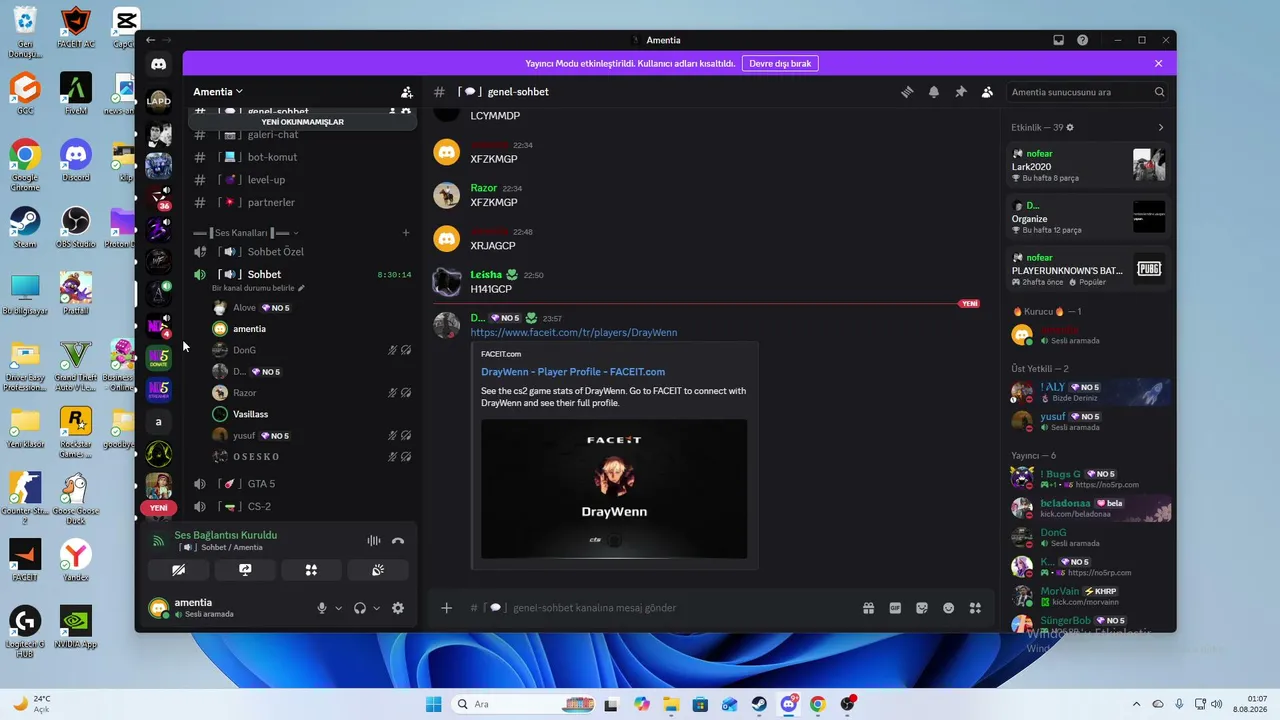Show hidden system tray icons chevron
This screenshot has height=720, width=1280.
(x=1135, y=704)
